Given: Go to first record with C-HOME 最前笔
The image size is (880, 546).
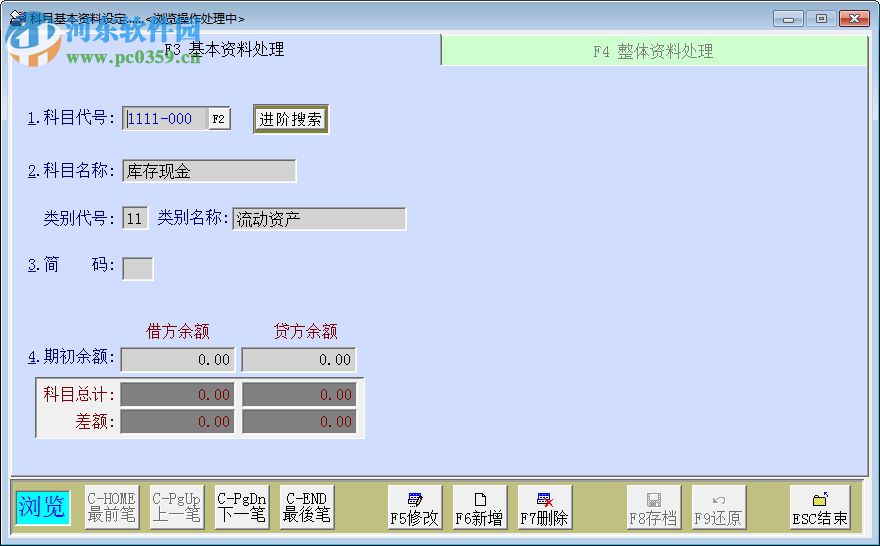Looking at the screenshot, I should tap(112, 507).
